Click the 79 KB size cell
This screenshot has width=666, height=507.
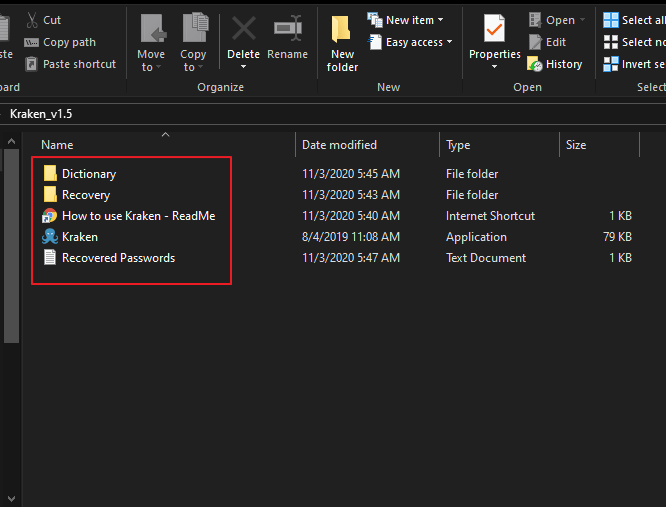point(618,237)
